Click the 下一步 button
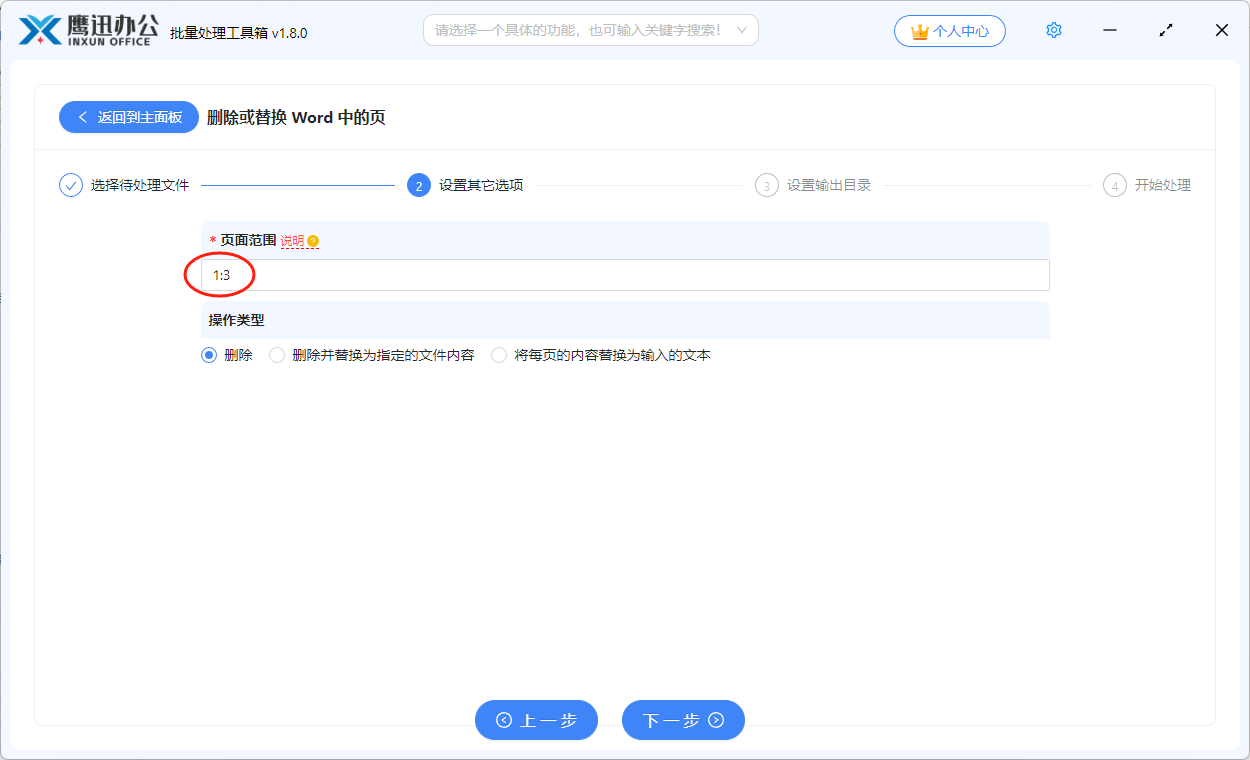The height and width of the screenshot is (760, 1250). [x=683, y=720]
